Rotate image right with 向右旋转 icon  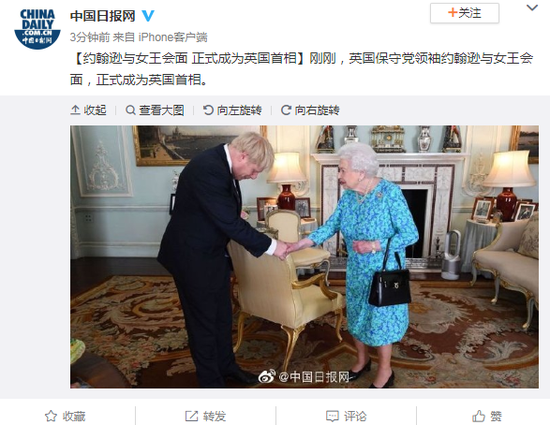coord(286,110)
